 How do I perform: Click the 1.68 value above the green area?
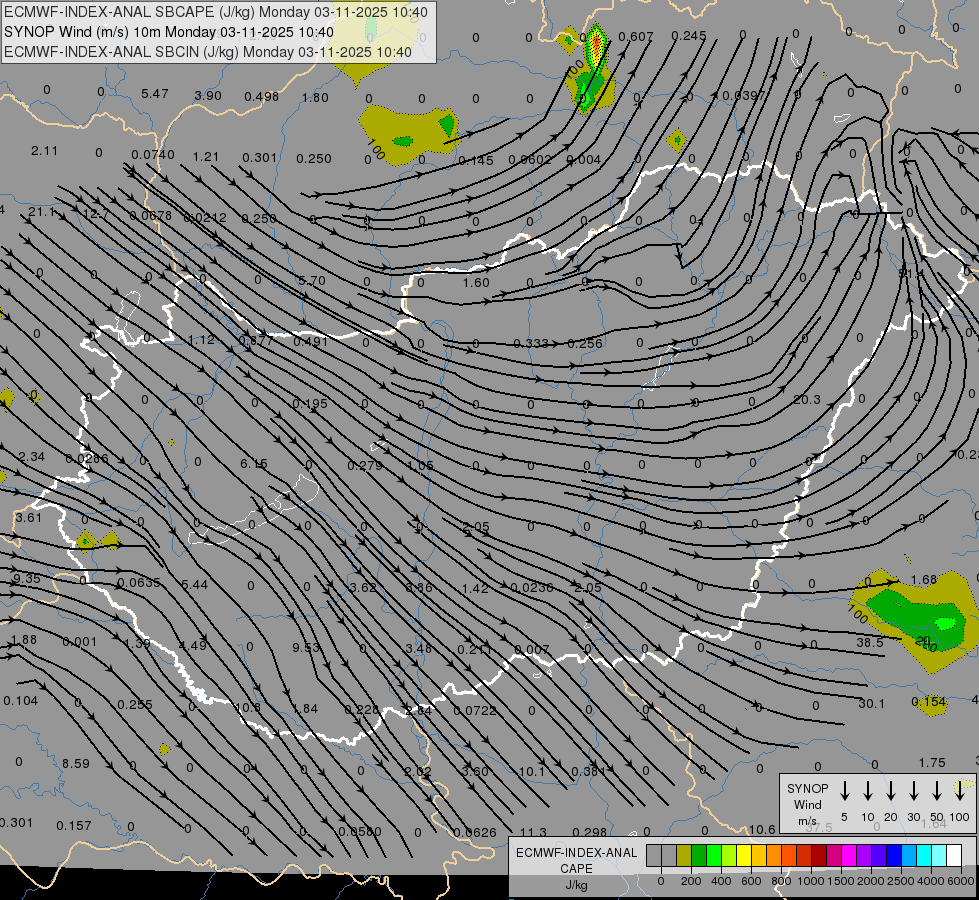[x=924, y=580]
